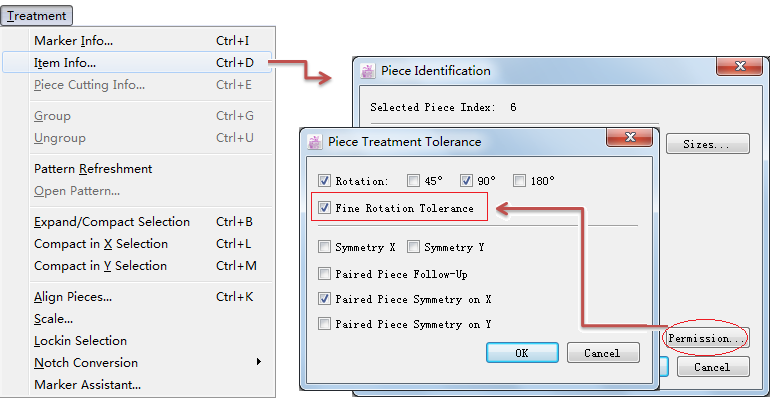Enable the 180° rotation checkbox
This screenshot has height=400, width=774.
coord(519,181)
